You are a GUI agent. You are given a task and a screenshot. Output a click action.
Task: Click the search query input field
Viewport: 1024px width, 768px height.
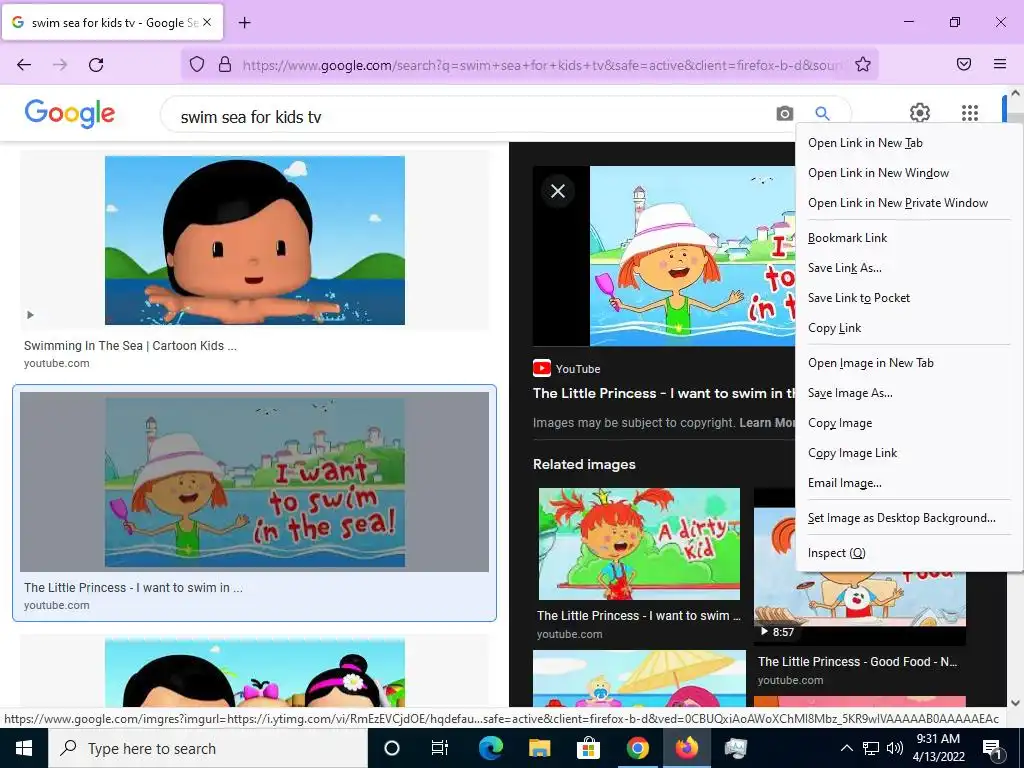point(470,117)
